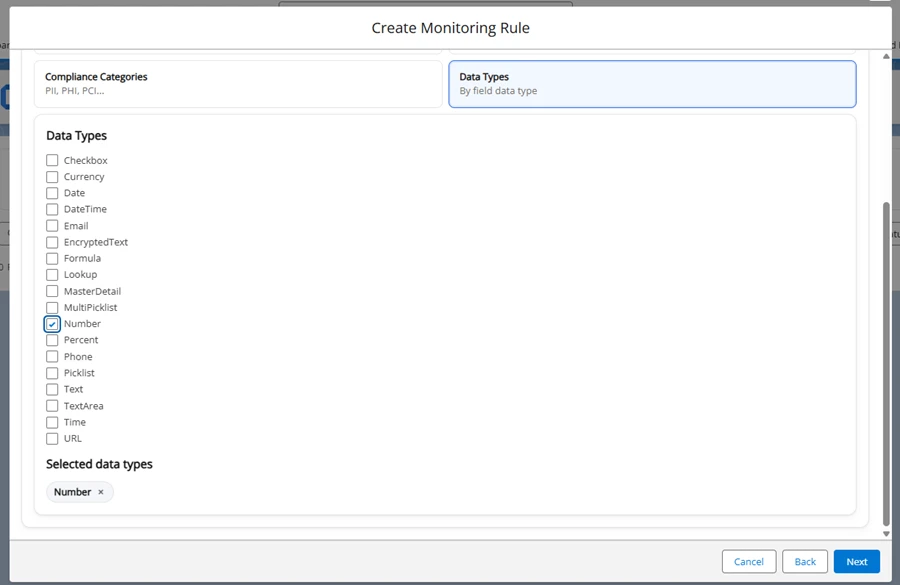Enable the Percent data type
Screen dimensions: 900x585
51,340
